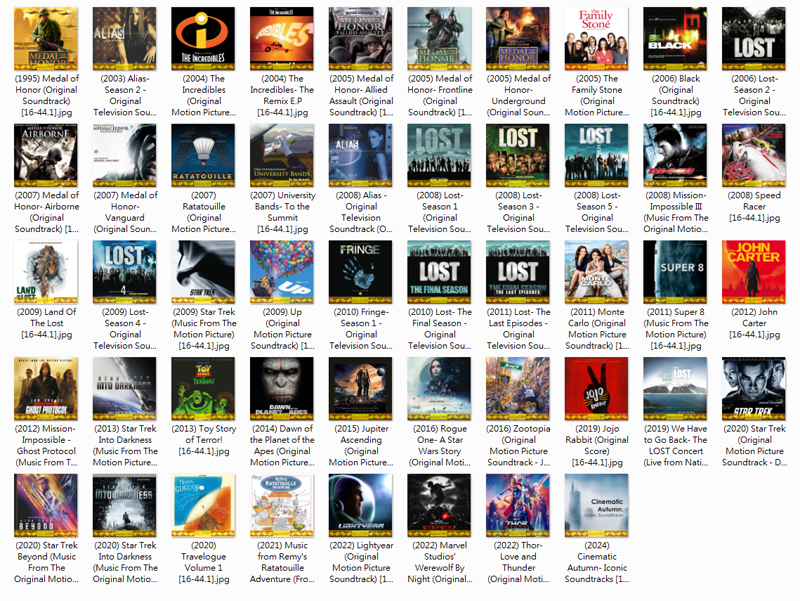Select Medal of Honor Allied Assault cover
This screenshot has height=601, width=800.
click(x=361, y=39)
